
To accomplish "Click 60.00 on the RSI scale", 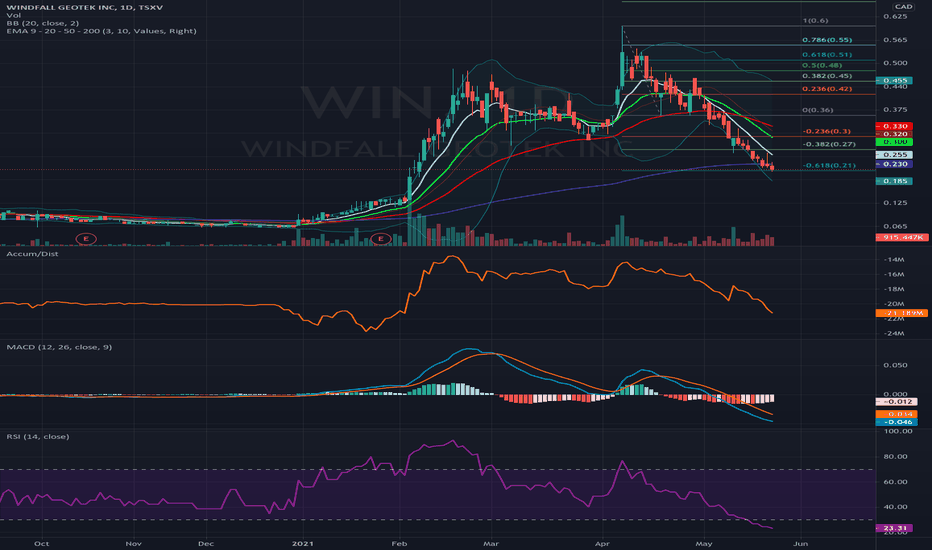I will click(x=896, y=482).
